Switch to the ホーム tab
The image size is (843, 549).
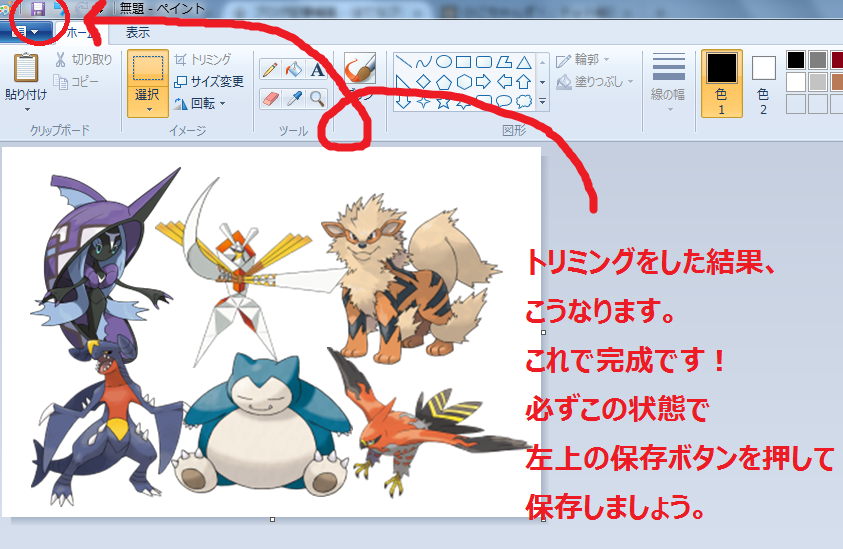[x=80, y=32]
